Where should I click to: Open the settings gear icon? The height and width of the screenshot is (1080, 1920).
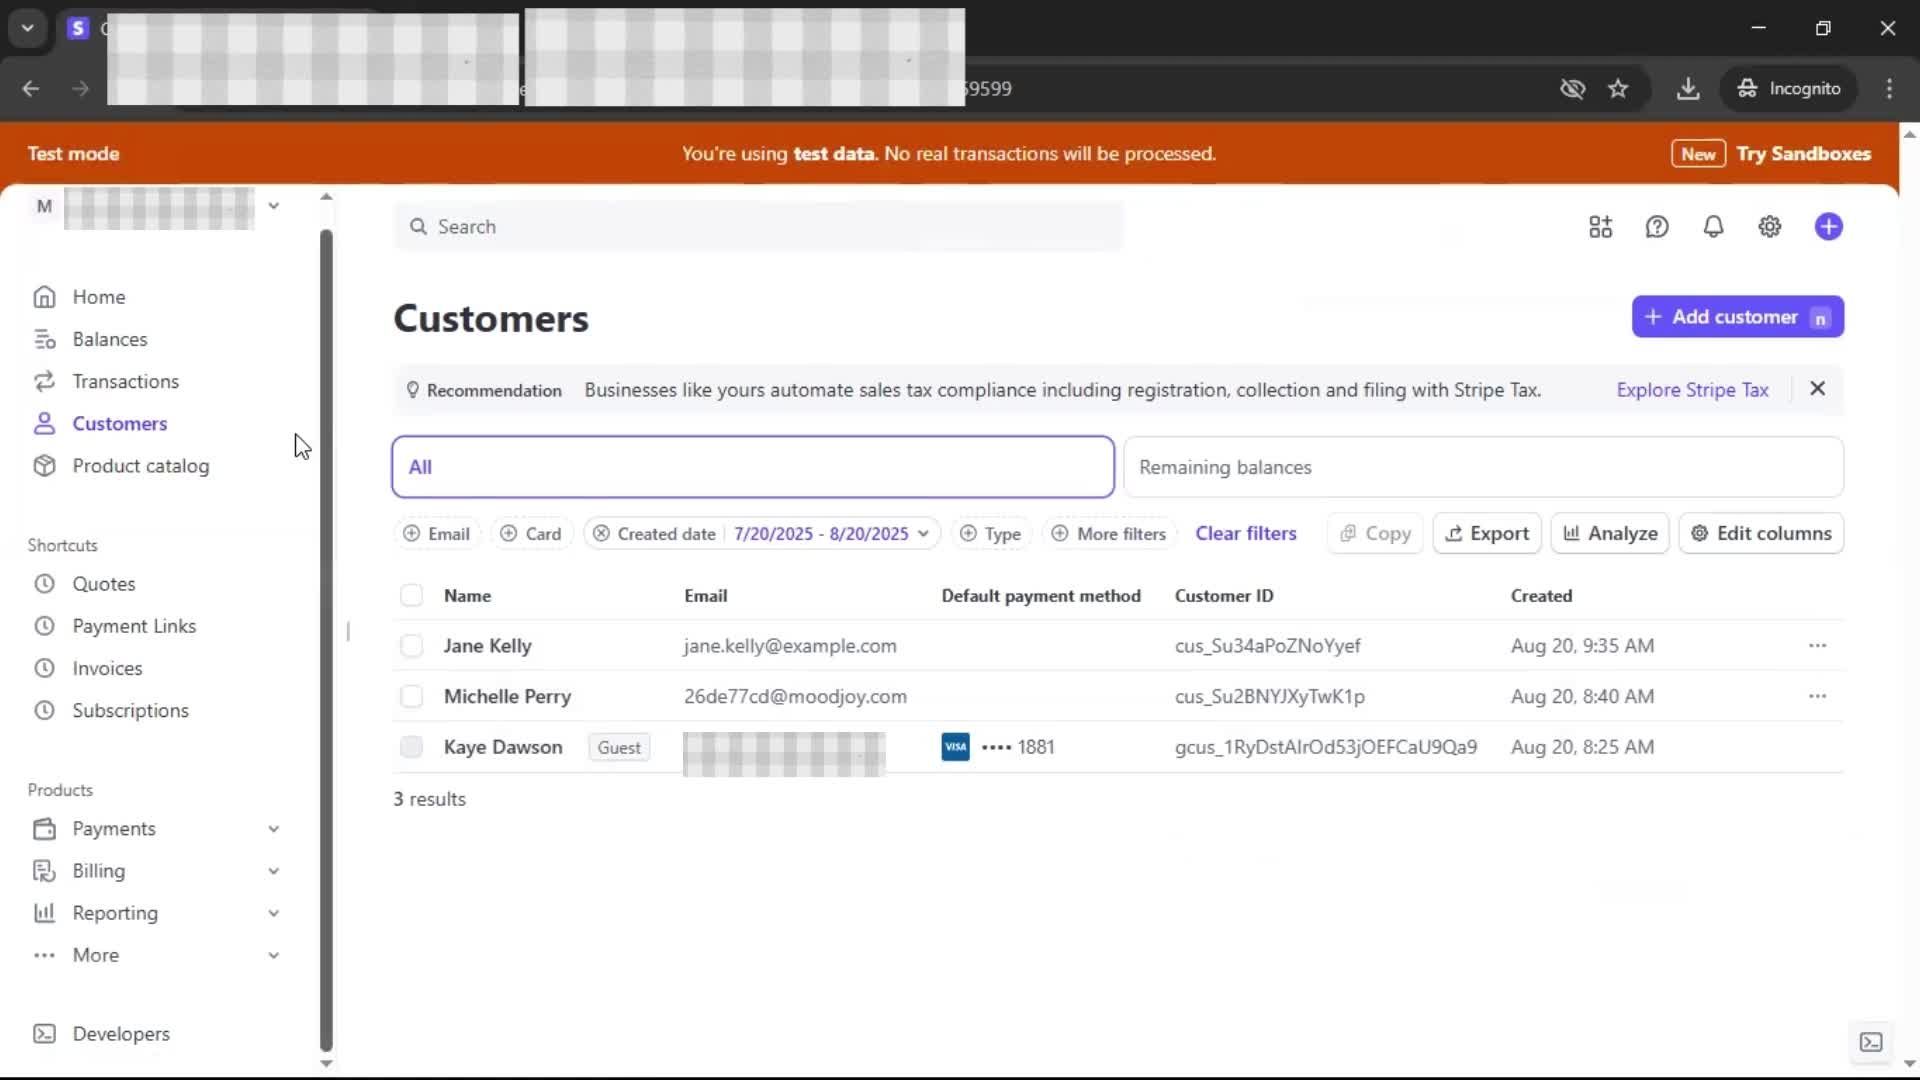point(1769,227)
